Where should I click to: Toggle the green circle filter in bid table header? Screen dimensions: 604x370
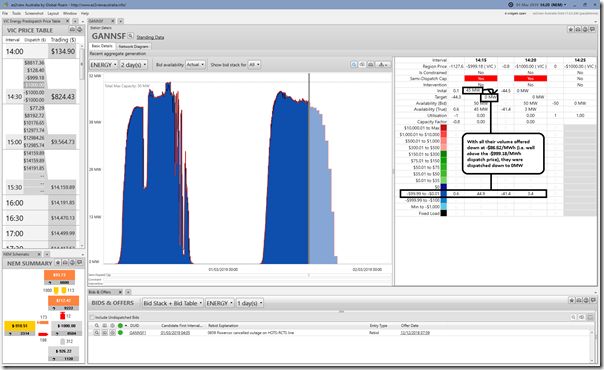click(120, 326)
